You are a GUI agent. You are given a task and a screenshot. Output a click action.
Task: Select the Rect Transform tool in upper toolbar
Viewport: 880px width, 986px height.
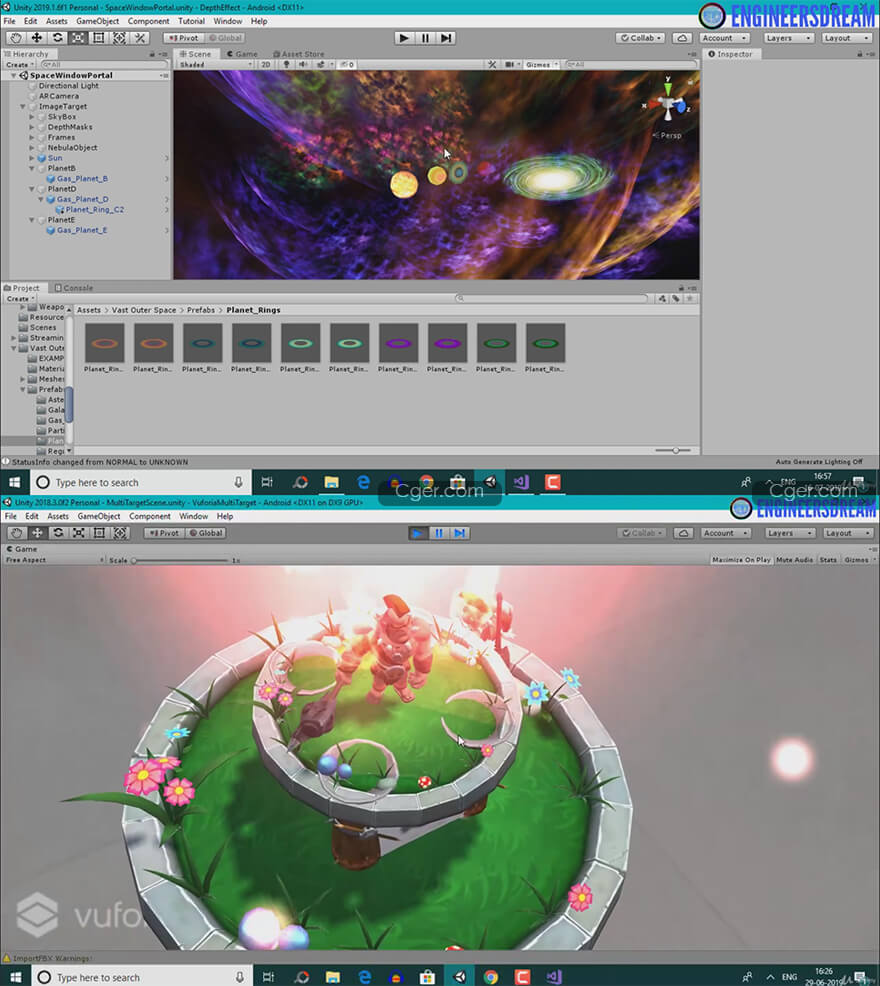pos(99,38)
